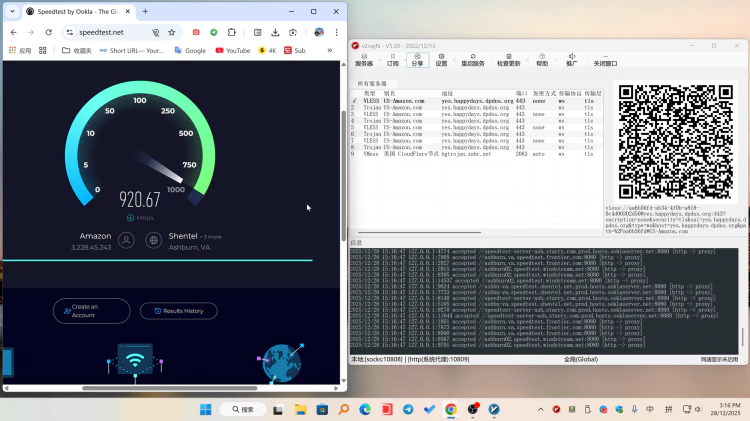Viewport: 750px width, 421px height.
Task: Open the 4K bookmark
Action: tap(267, 50)
